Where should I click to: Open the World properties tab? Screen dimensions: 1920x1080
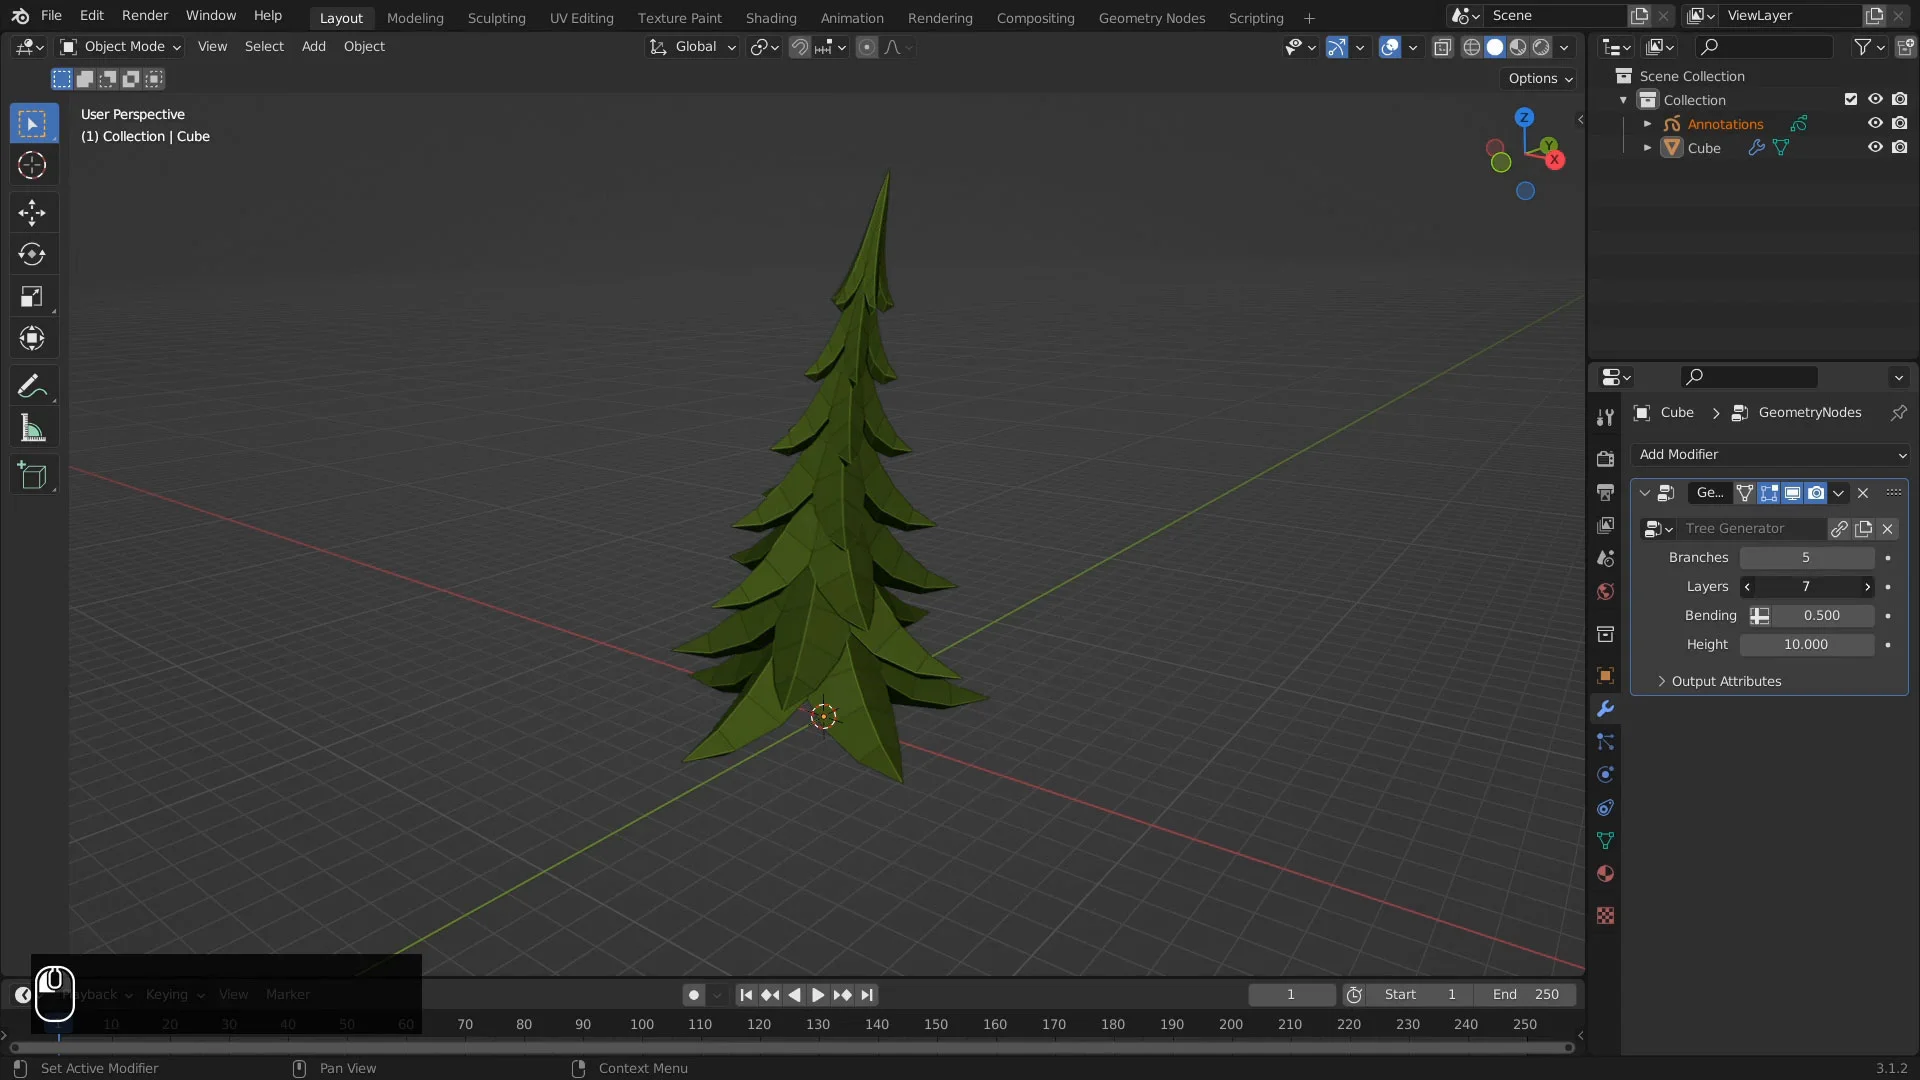pyautogui.click(x=1605, y=591)
